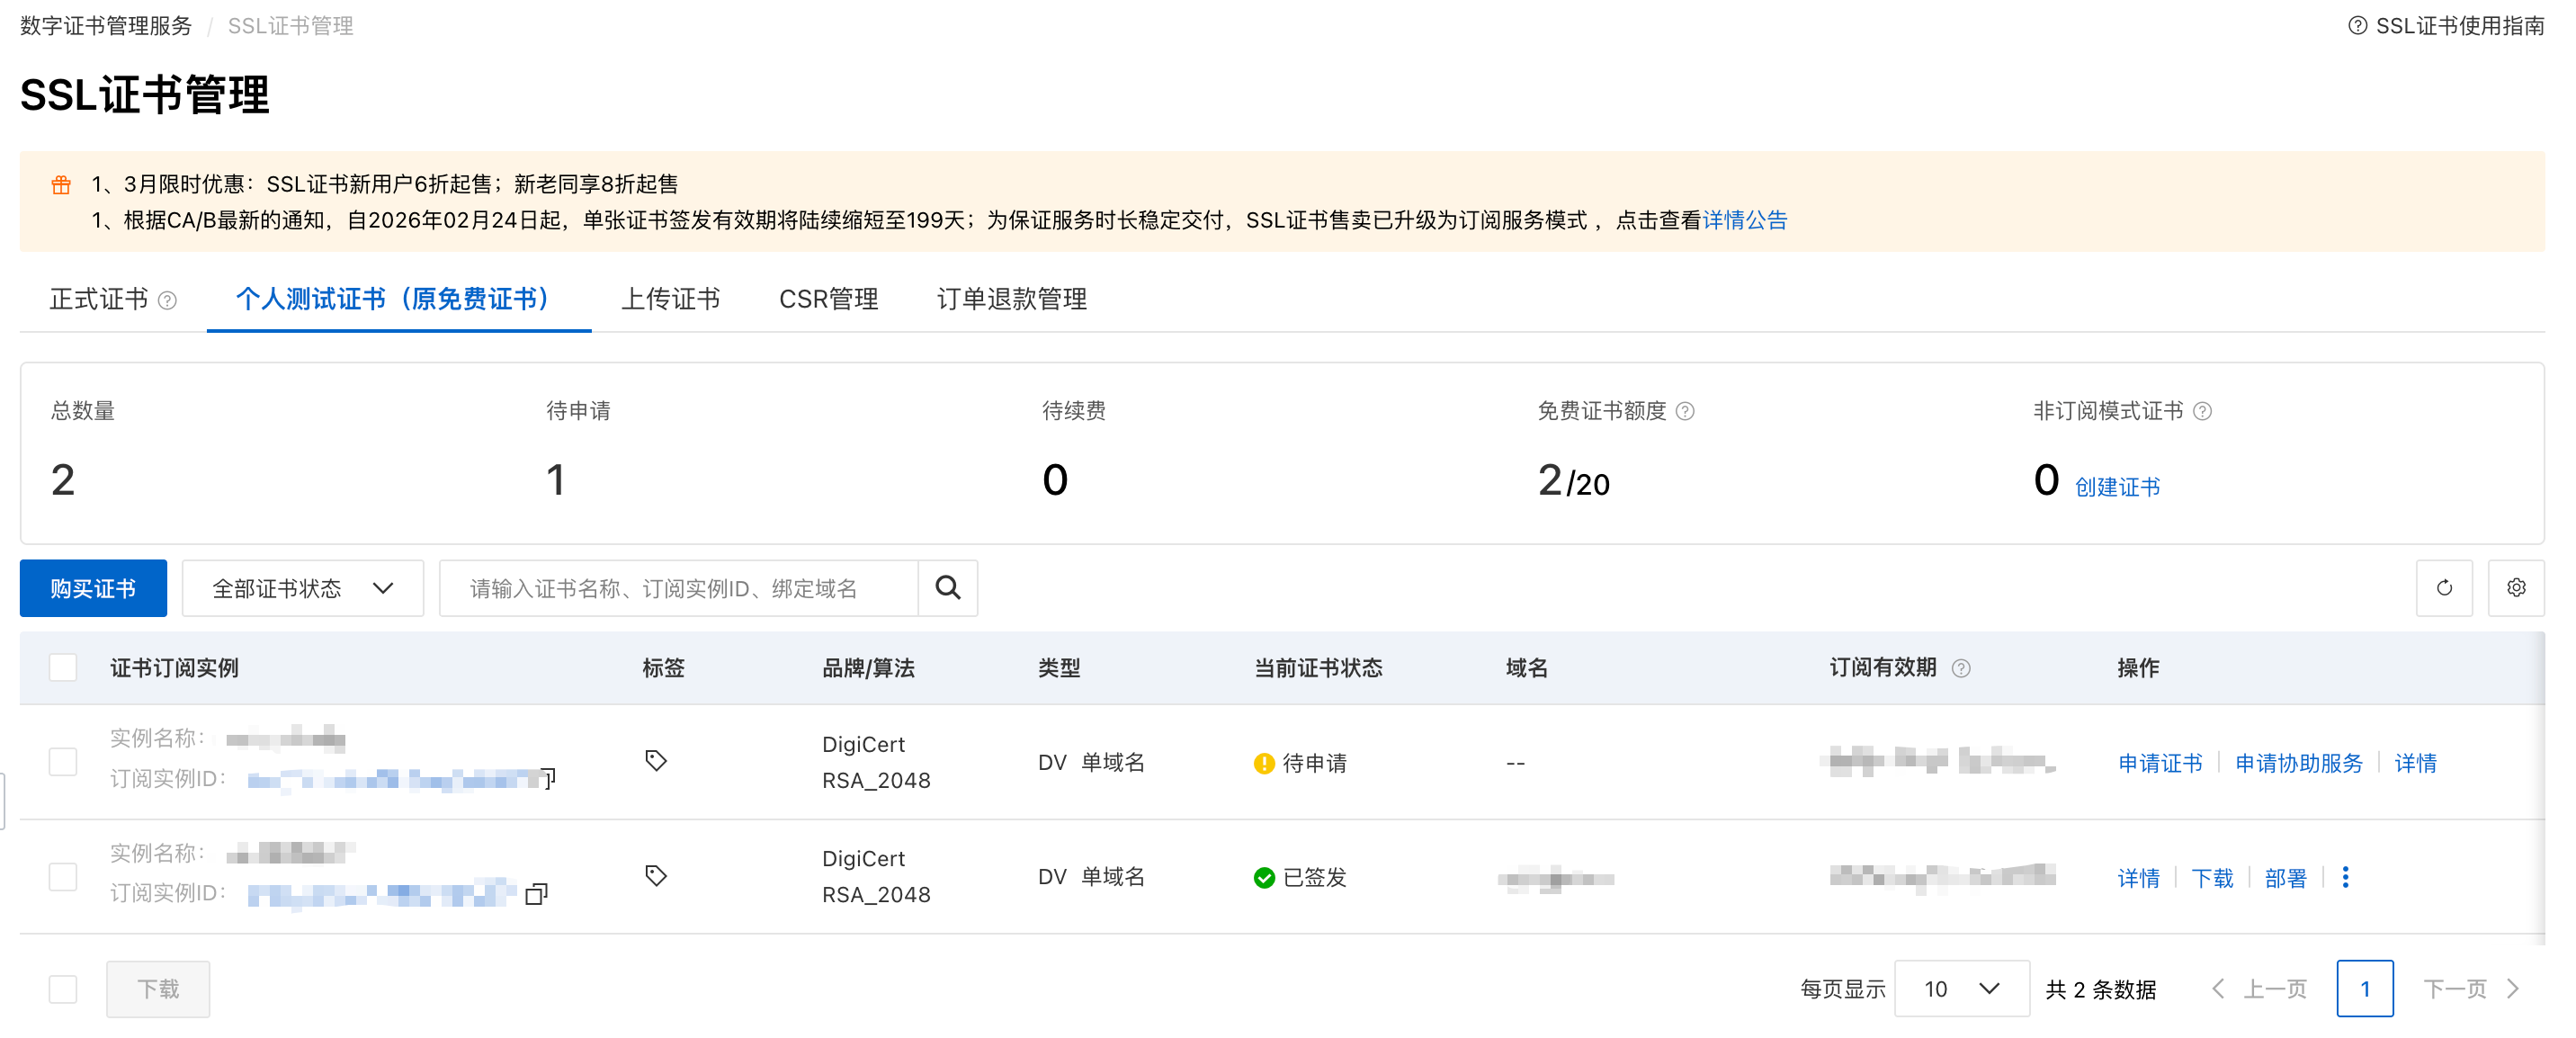Open more actions three-dot menu
The width and height of the screenshot is (2576, 1038).
[2345, 877]
